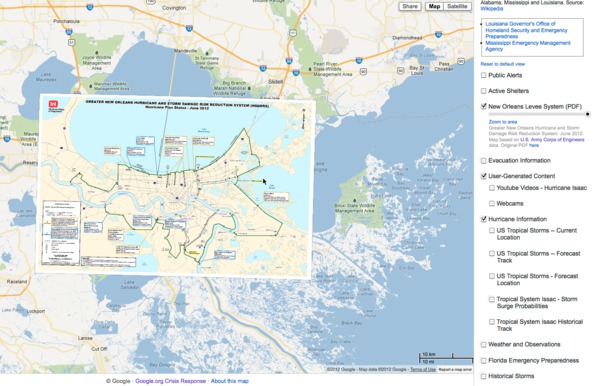Click the Zoom to area link
The height and width of the screenshot is (386, 600).
[x=503, y=122]
